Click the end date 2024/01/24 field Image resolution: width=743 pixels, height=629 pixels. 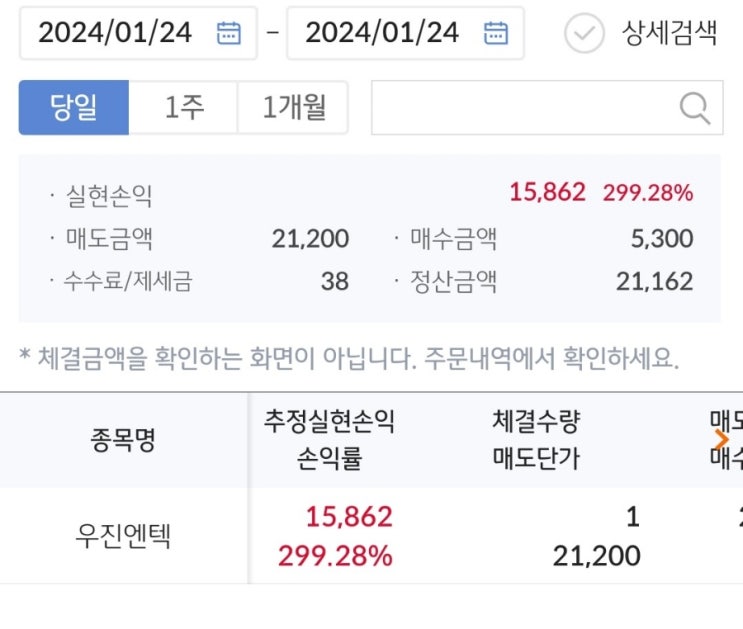pyautogui.click(x=382, y=33)
